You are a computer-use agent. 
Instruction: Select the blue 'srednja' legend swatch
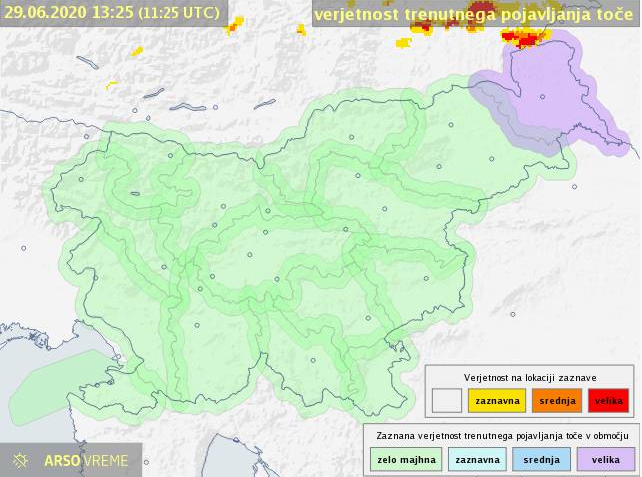point(541,459)
